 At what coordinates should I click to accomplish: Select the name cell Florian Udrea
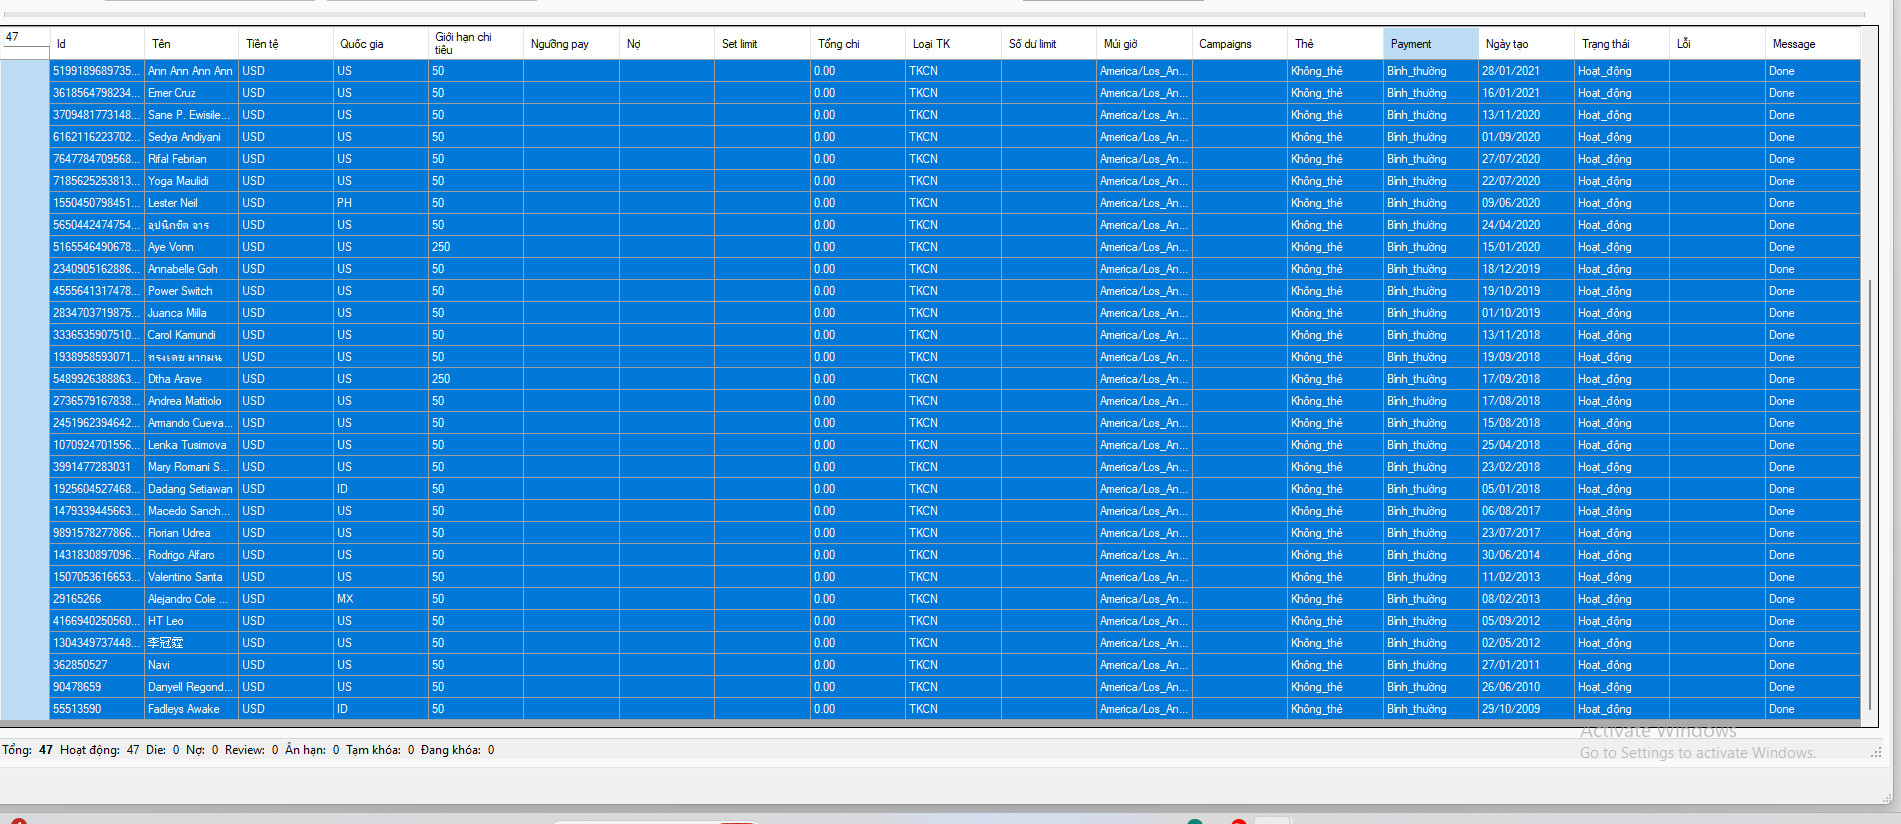point(191,533)
